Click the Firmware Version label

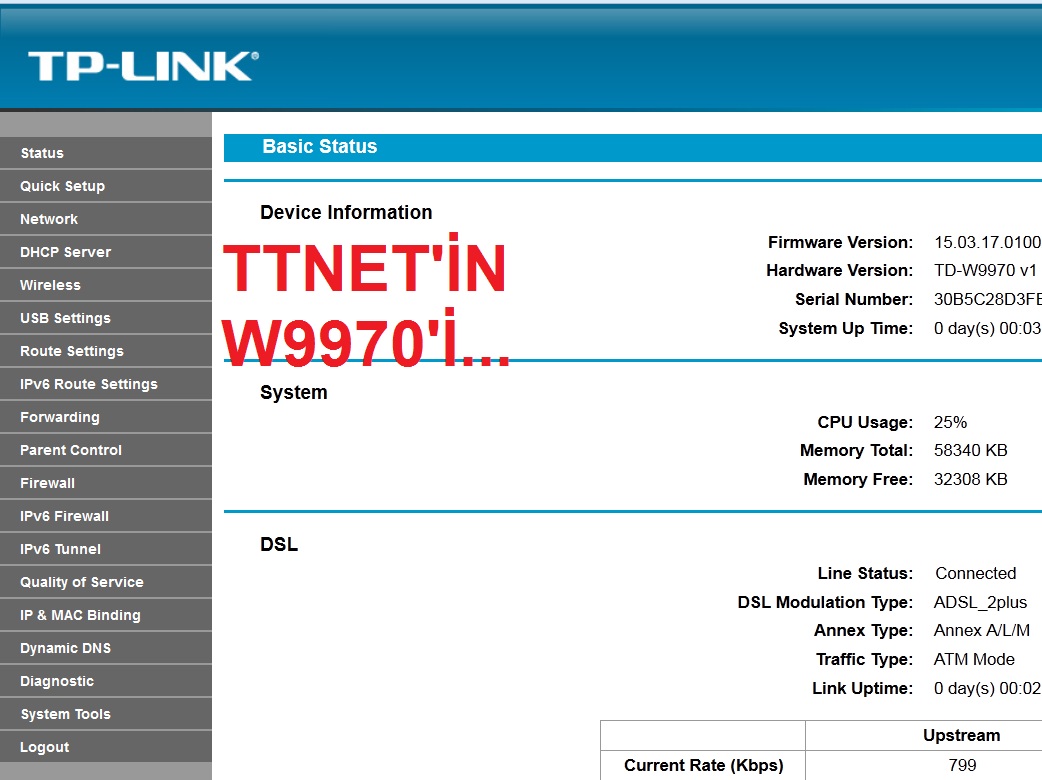pos(840,242)
